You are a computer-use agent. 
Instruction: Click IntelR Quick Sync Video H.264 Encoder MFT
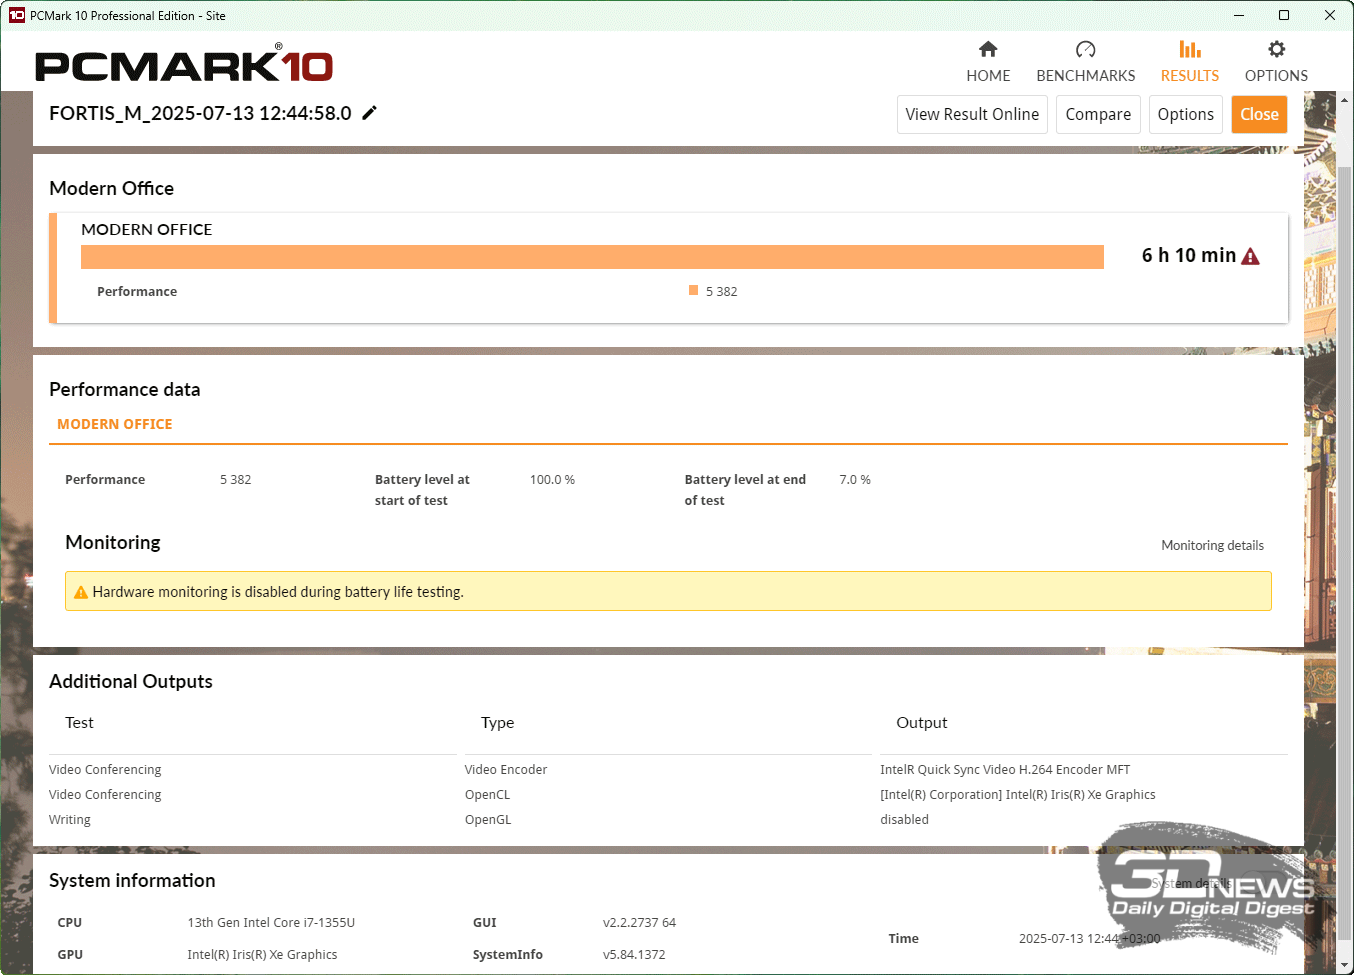point(1005,770)
